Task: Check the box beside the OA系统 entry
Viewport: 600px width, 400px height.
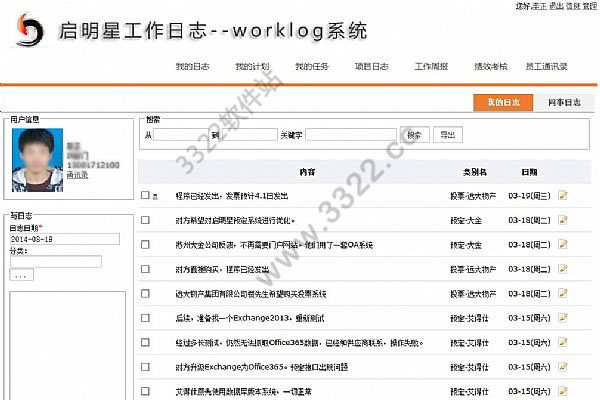Action: pyautogui.click(x=145, y=245)
